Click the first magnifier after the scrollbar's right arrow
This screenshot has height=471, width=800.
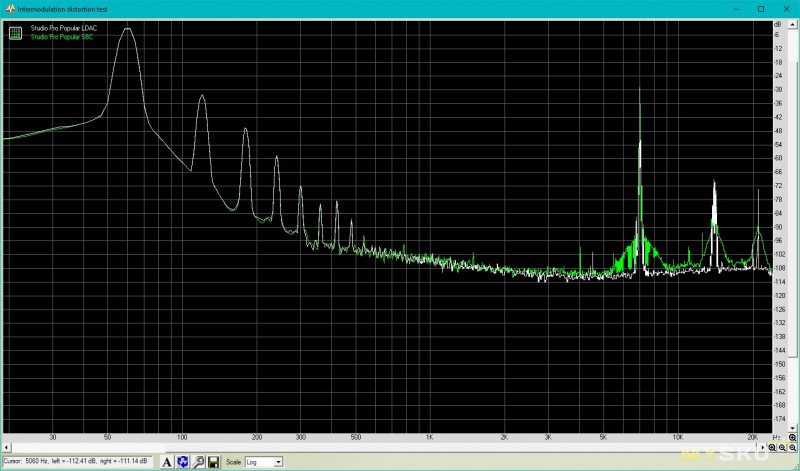772,448
